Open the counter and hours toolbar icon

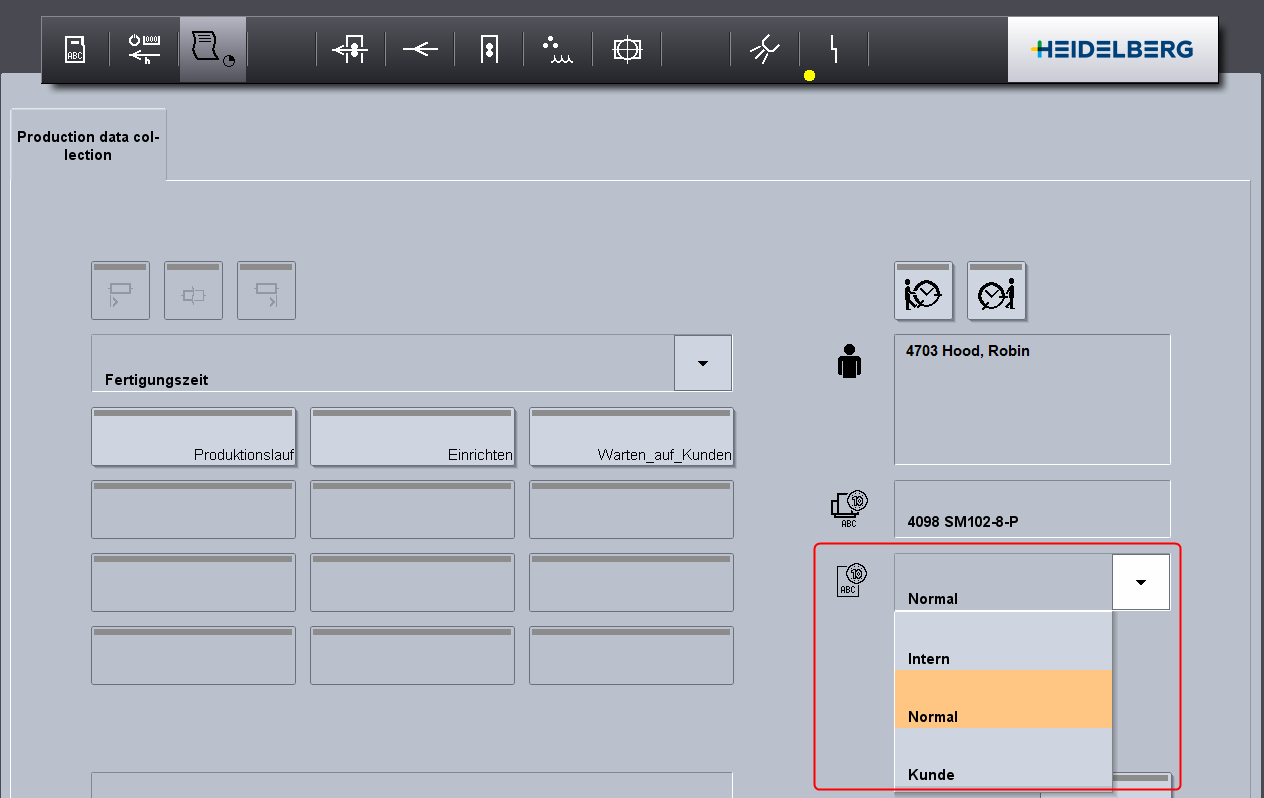143,48
